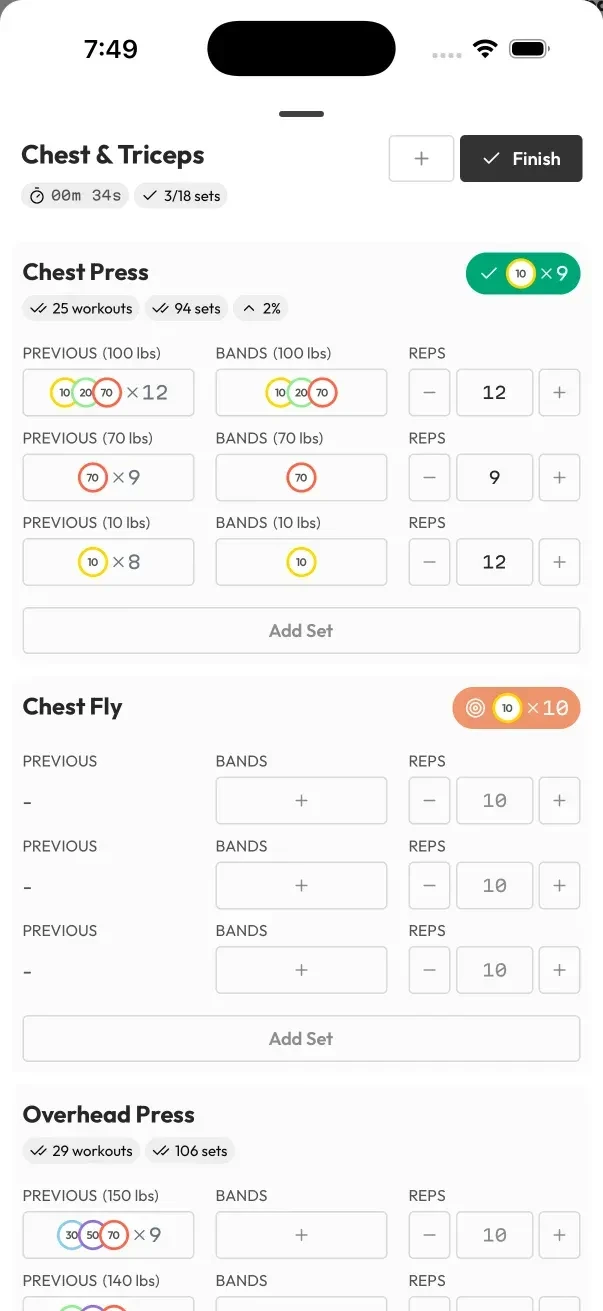Tap the orange active-set badge on Chest Fly
The width and height of the screenshot is (603, 1311).
coord(516,707)
